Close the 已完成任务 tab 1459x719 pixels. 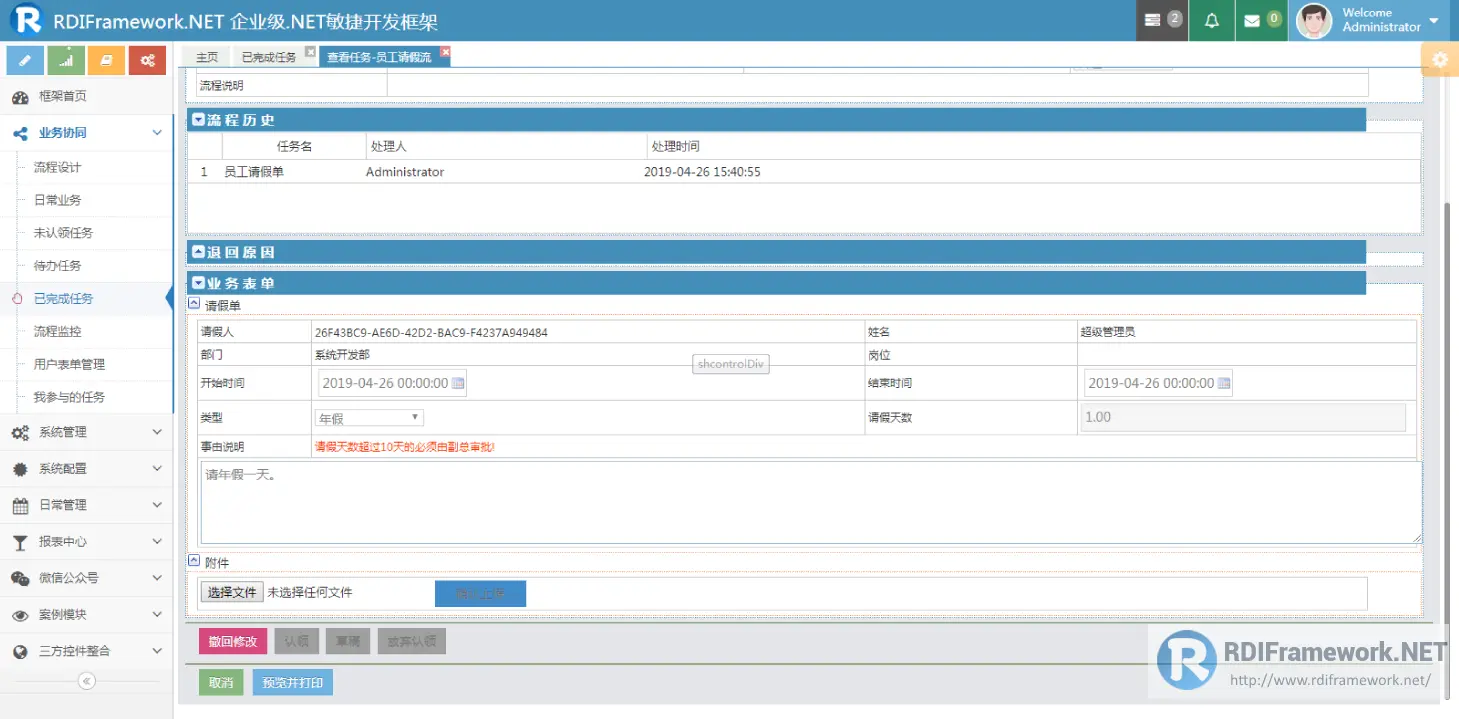(x=310, y=52)
